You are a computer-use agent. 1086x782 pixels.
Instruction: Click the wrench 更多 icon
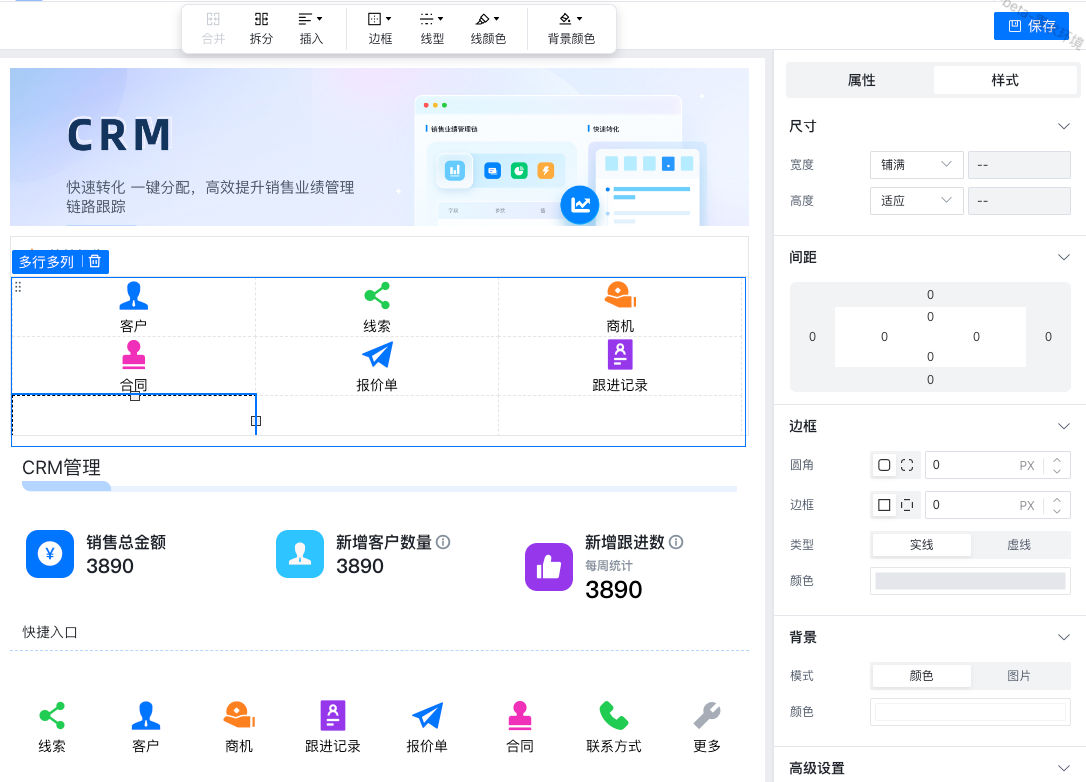pos(707,715)
